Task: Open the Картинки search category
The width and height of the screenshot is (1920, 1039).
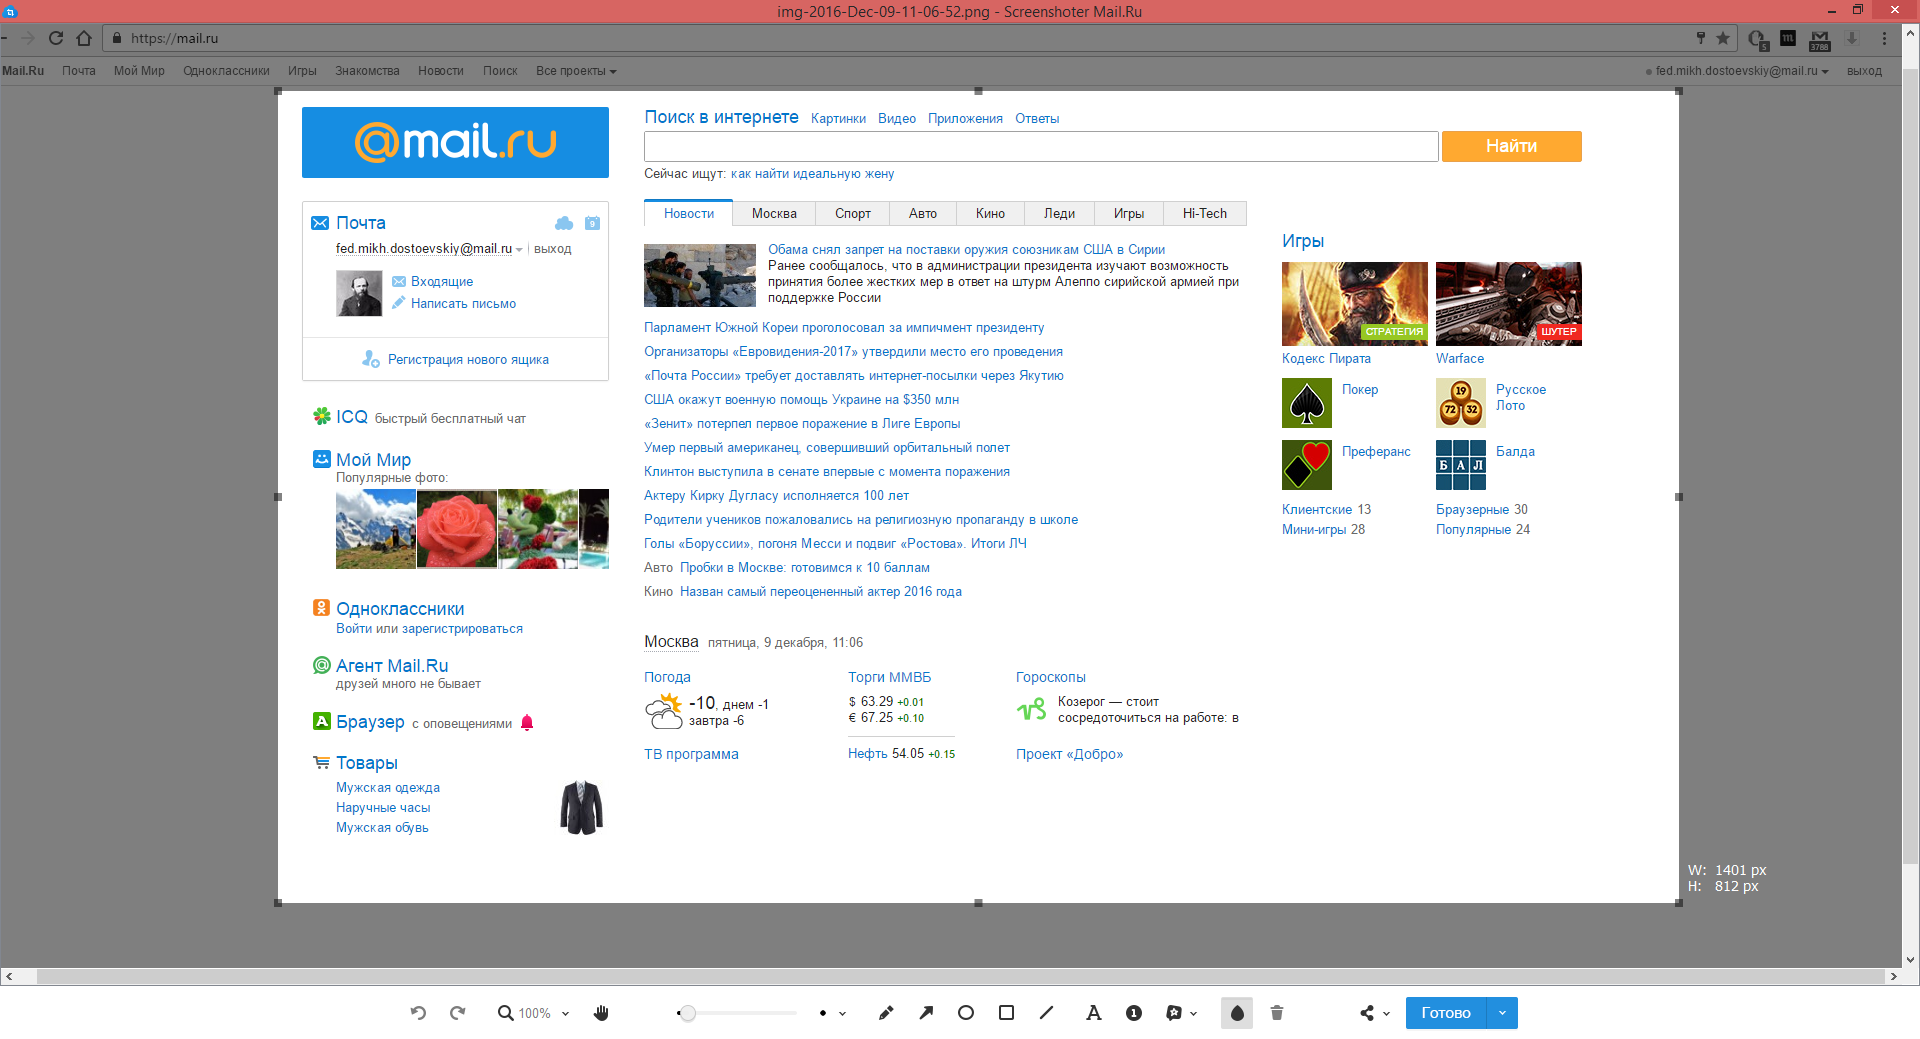Action: (x=838, y=119)
